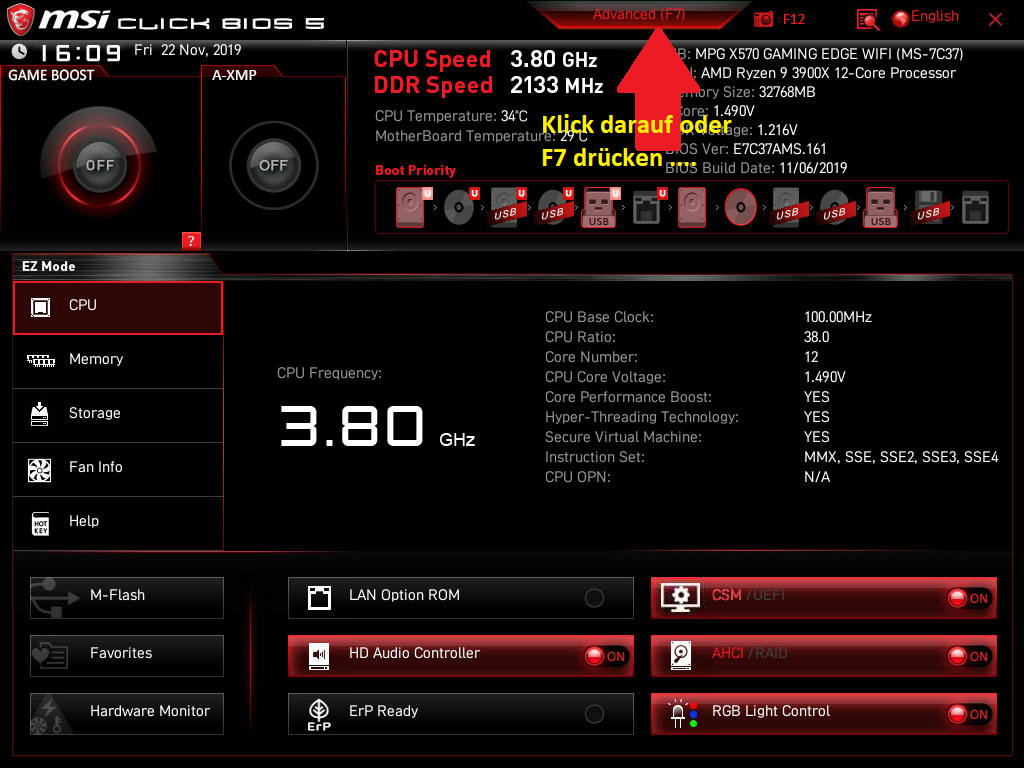This screenshot has height=768, width=1024.
Task: Enable the ErP Ready radio switch
Action: 594,714
